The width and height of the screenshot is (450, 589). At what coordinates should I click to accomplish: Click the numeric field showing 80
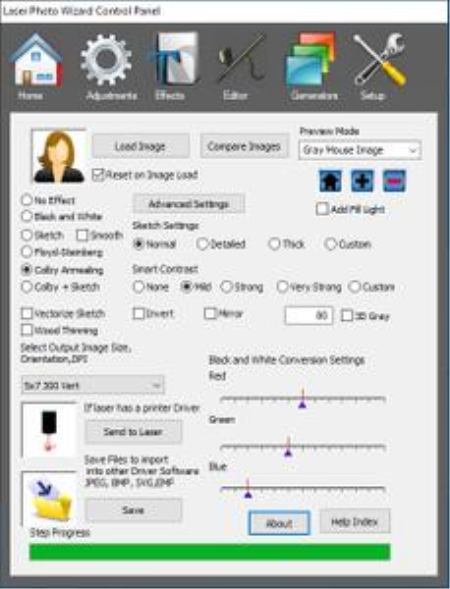click(308, 315)
